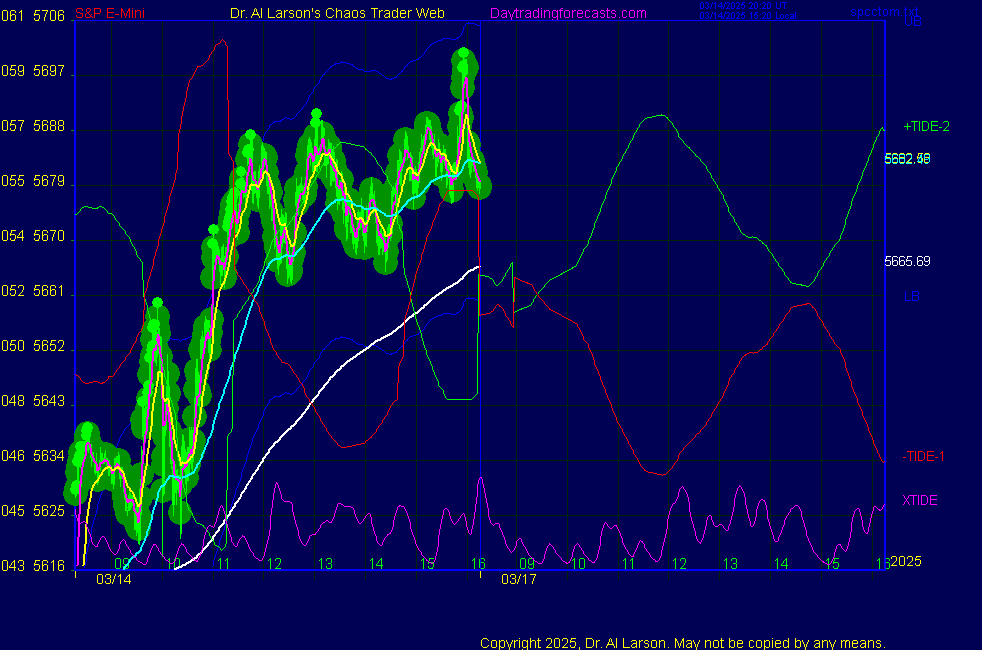Click the copyright notice text
The height and width of the screenshot is (650, 982).
click(x=683, y=643)
